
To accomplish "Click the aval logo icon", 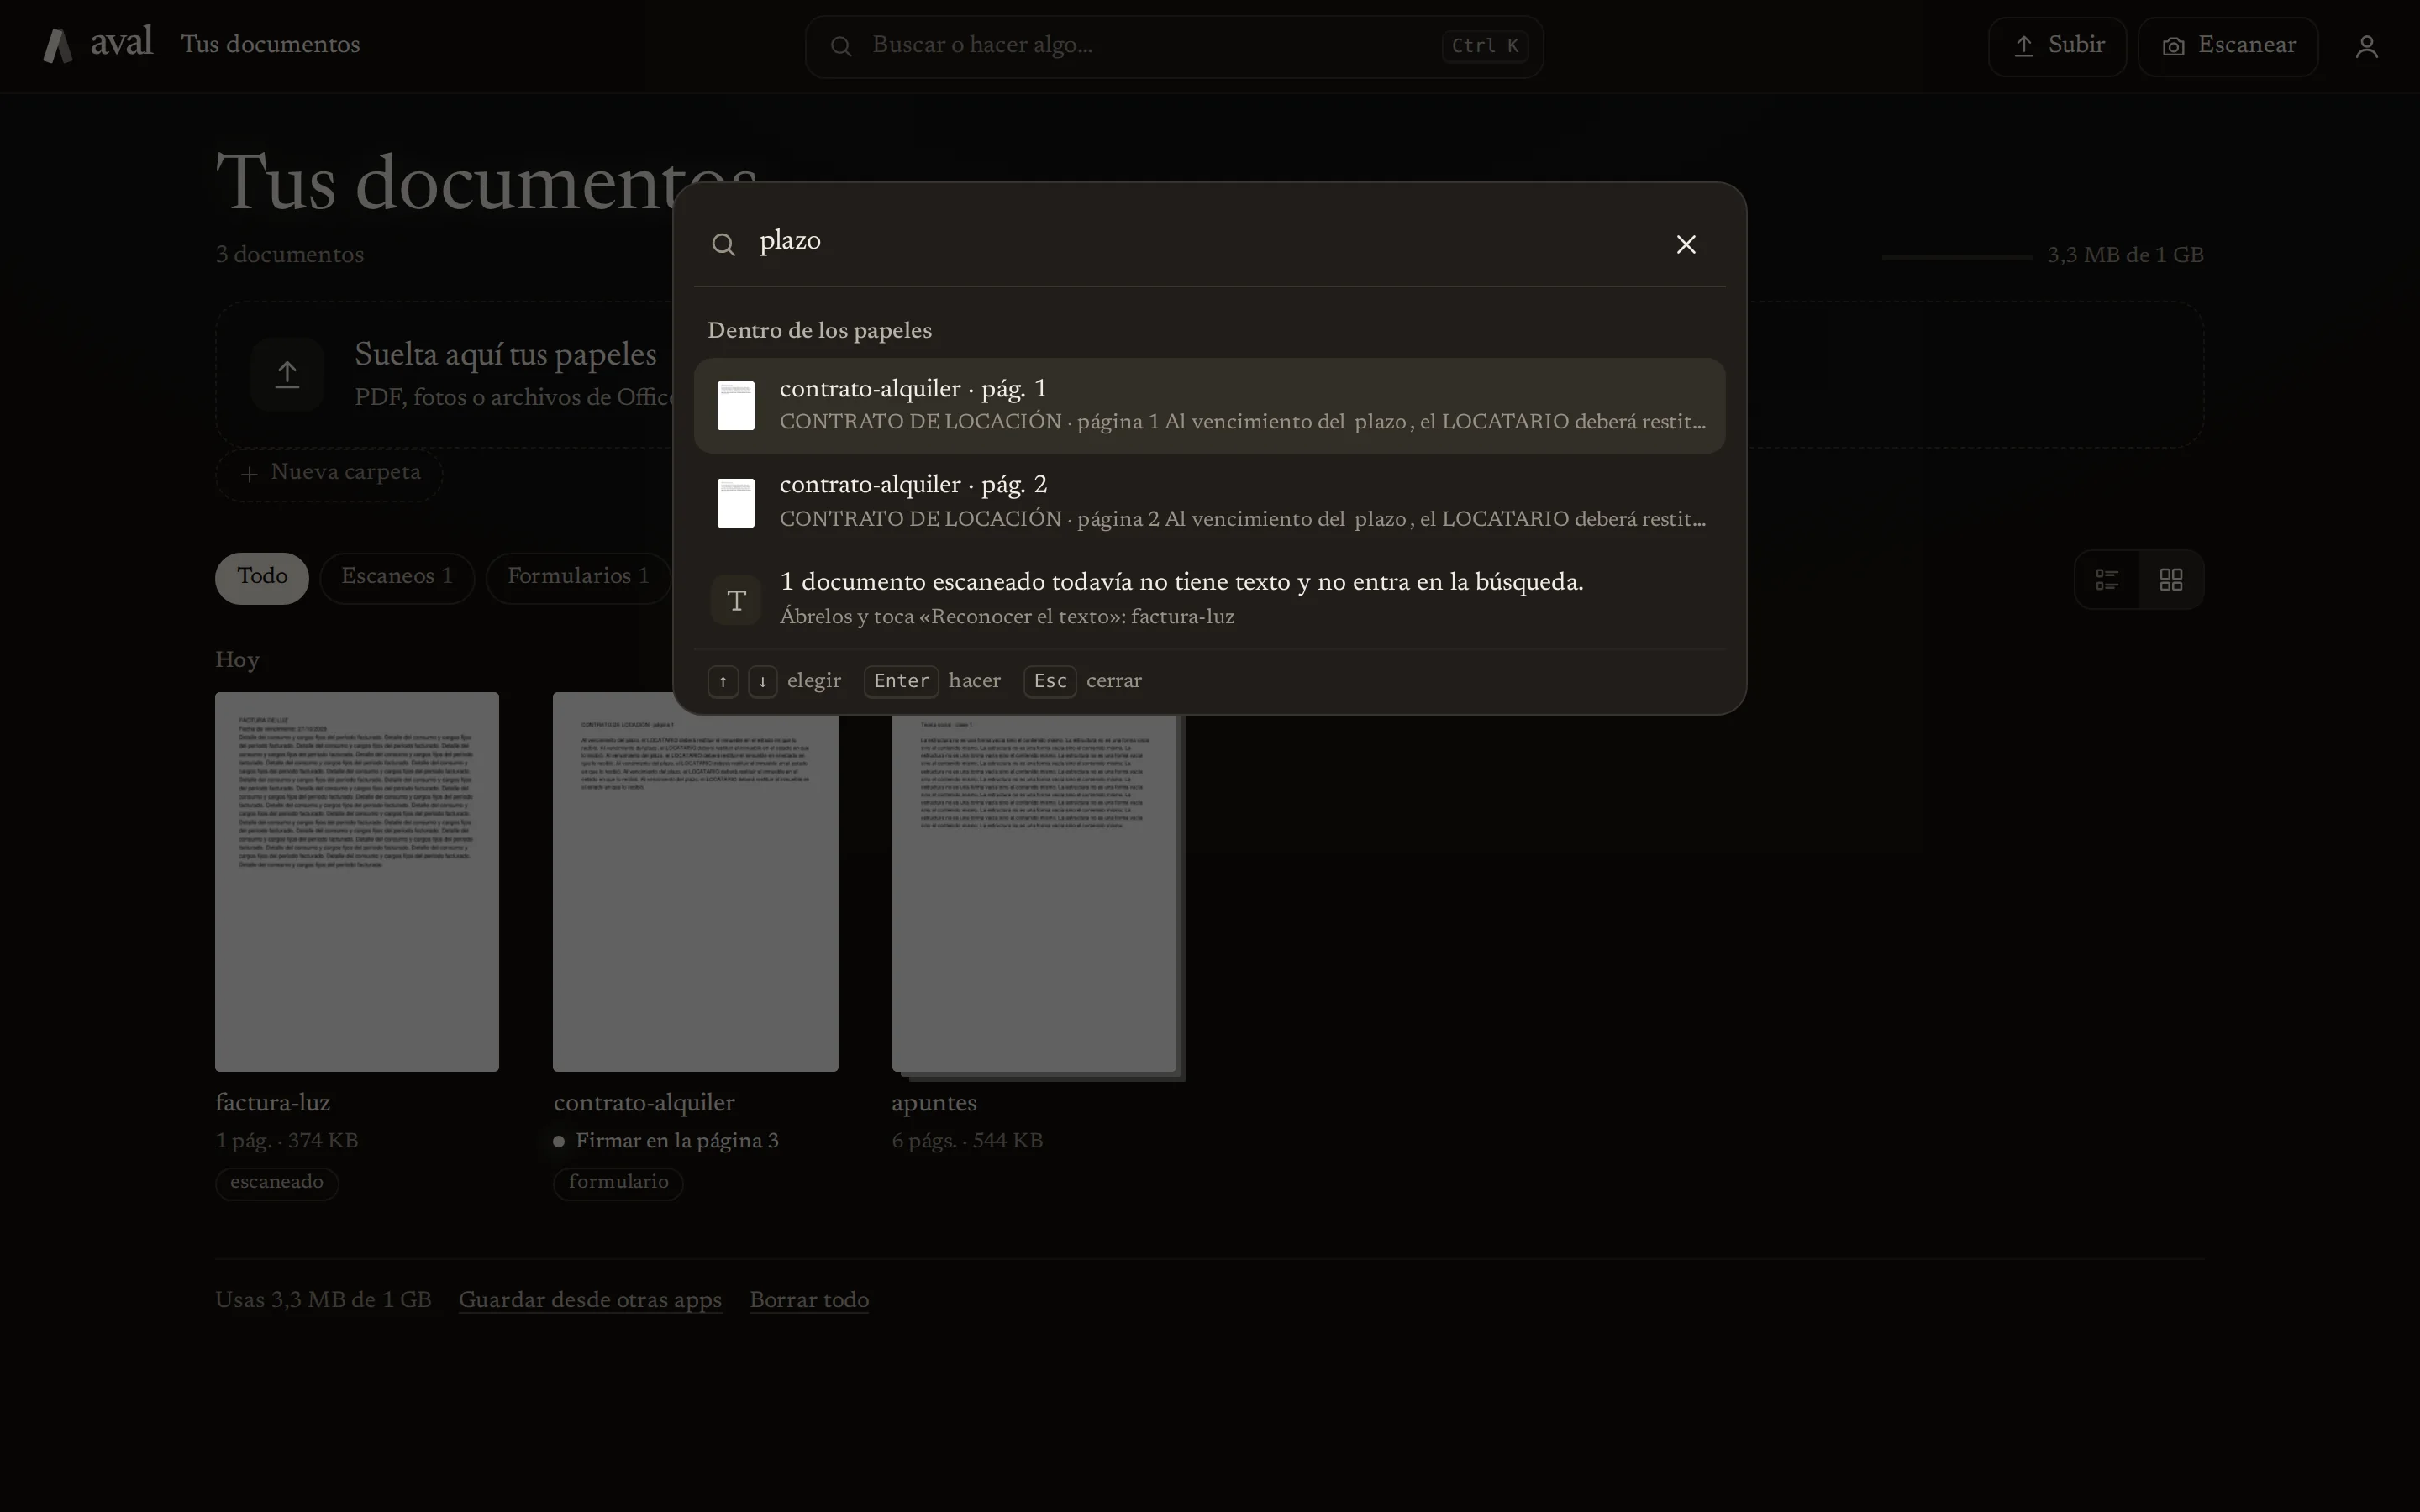I will coord(58,46).
